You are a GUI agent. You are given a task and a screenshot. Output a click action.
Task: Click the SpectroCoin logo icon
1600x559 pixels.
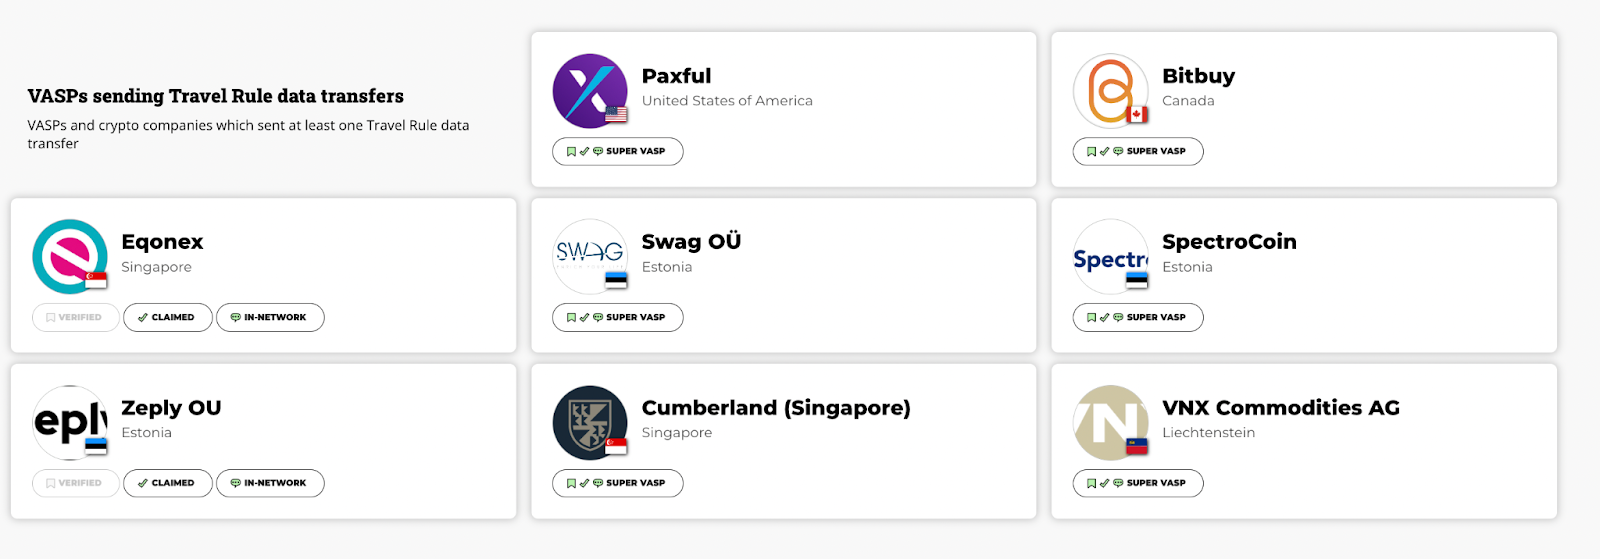coord(1110,257)
